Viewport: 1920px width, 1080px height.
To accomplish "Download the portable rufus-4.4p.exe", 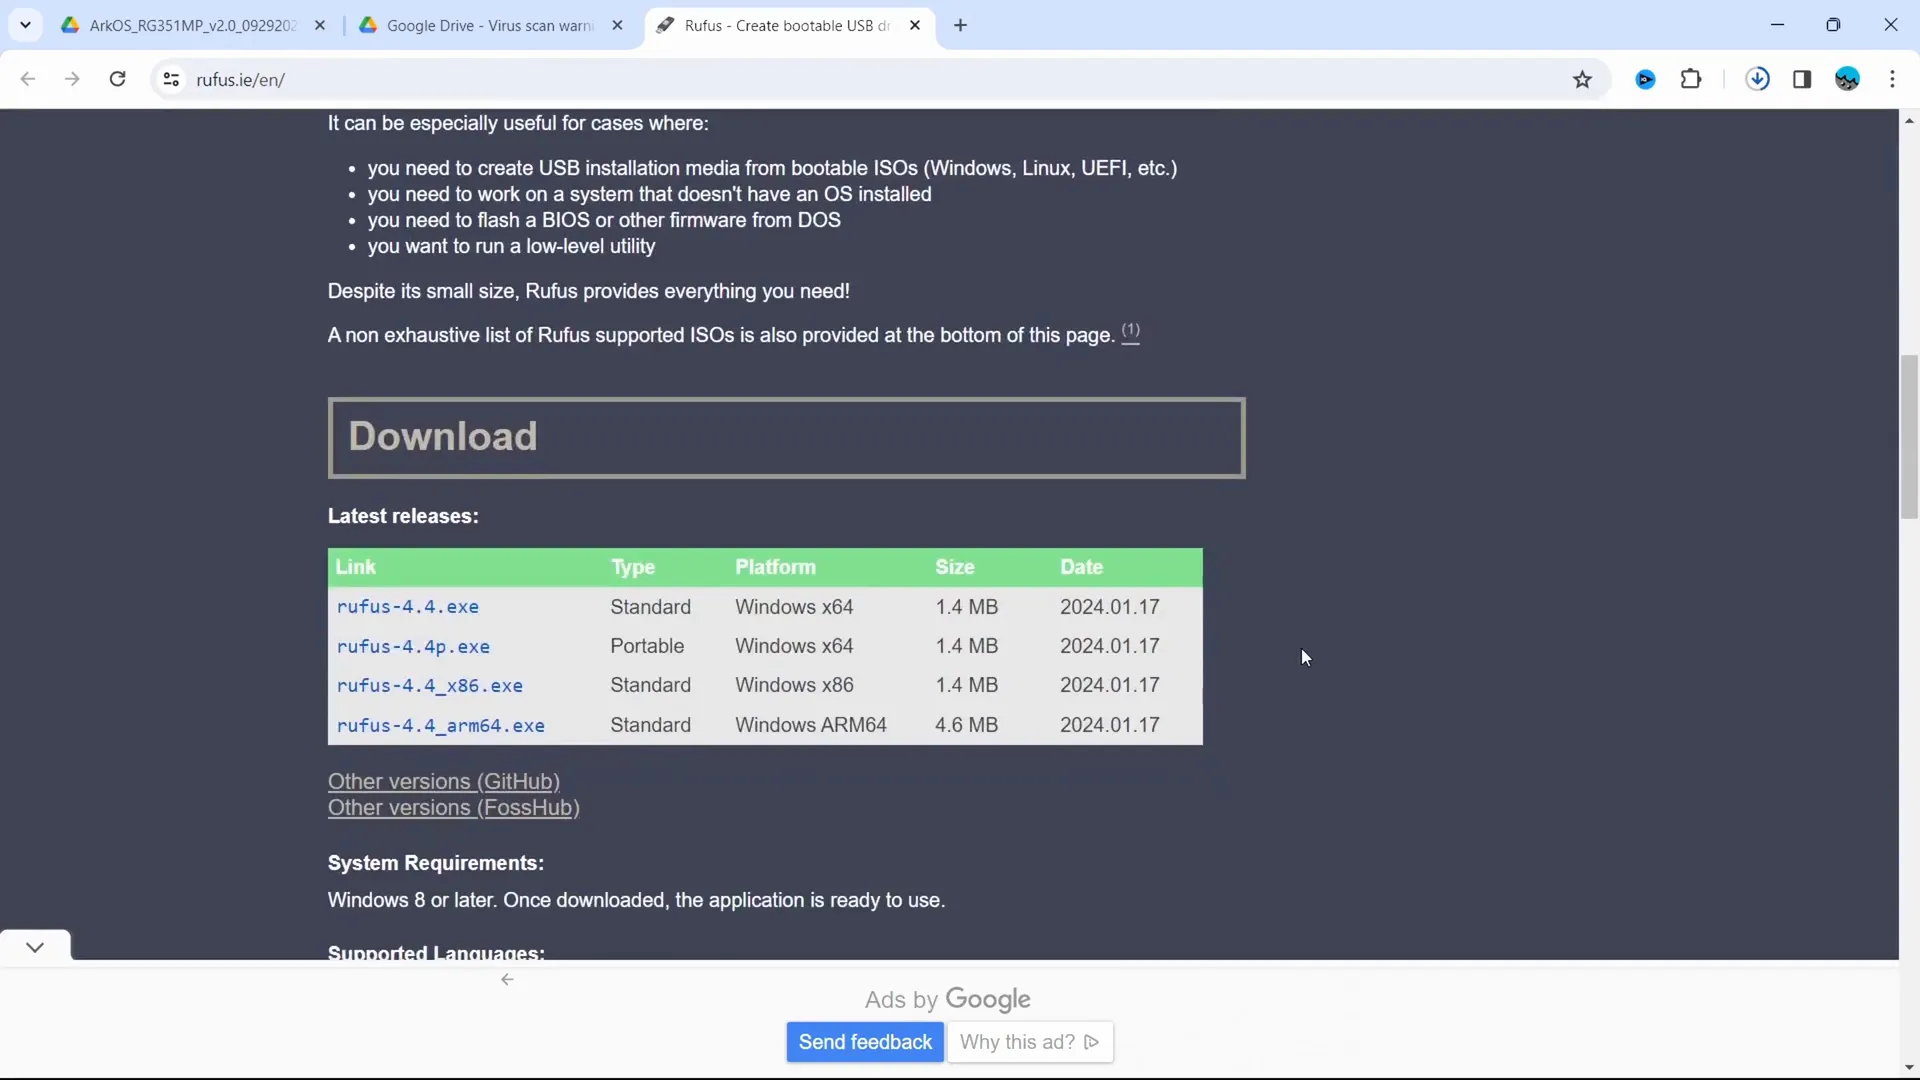I will coord(413,646).
